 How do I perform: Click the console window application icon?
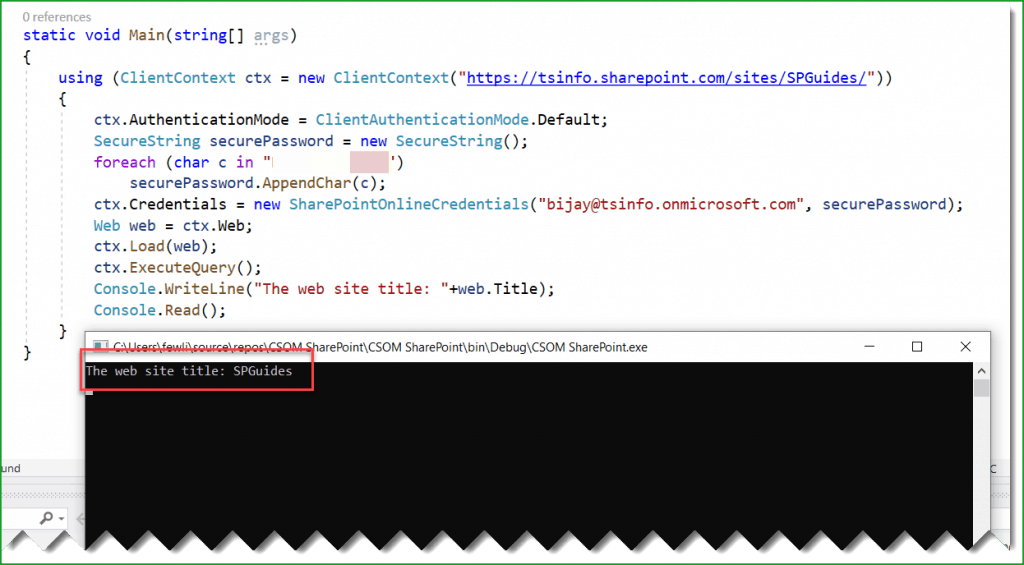click(100, 347)
